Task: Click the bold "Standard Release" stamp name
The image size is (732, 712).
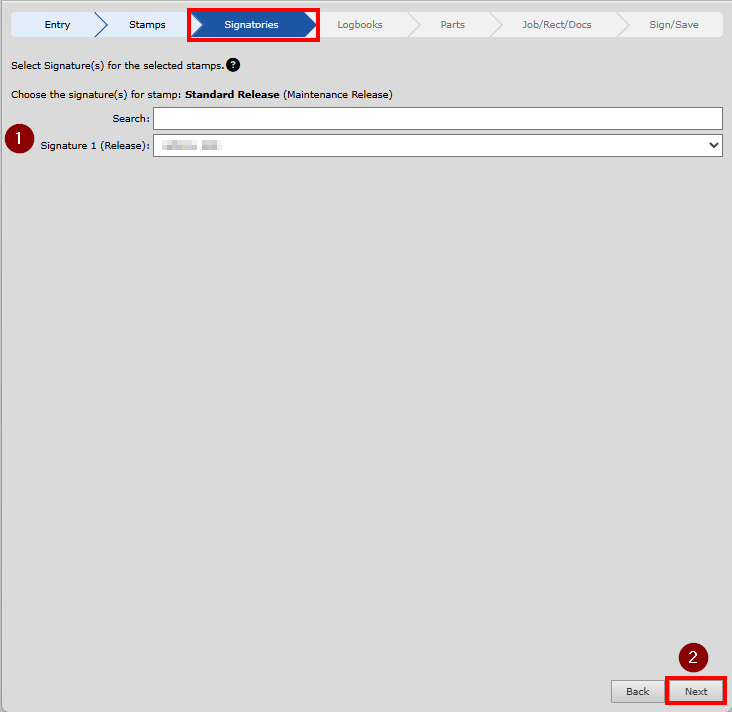Action: (232, 95)
